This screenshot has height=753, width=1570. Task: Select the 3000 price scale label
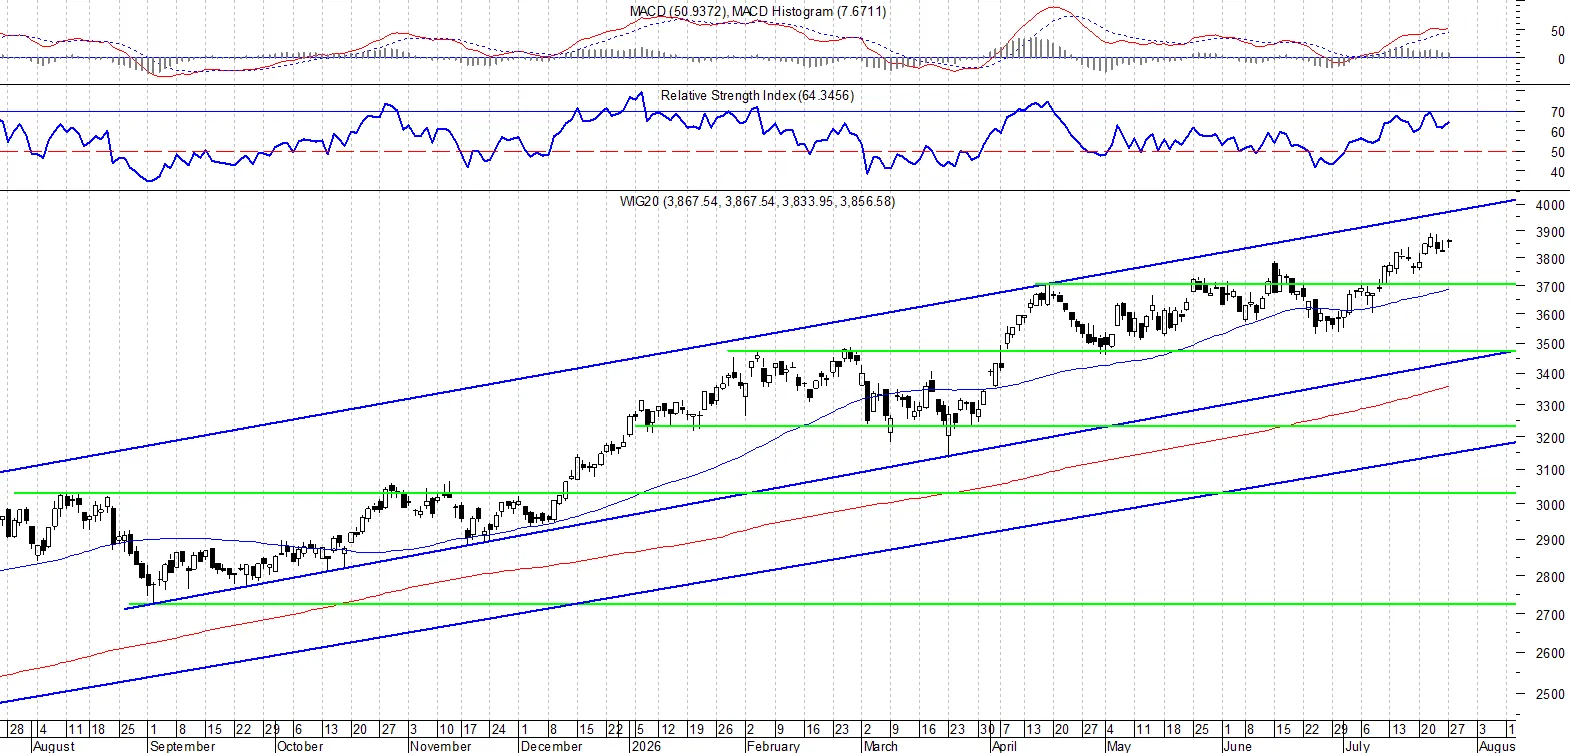pyautogui.click(x=1550, y=505)
